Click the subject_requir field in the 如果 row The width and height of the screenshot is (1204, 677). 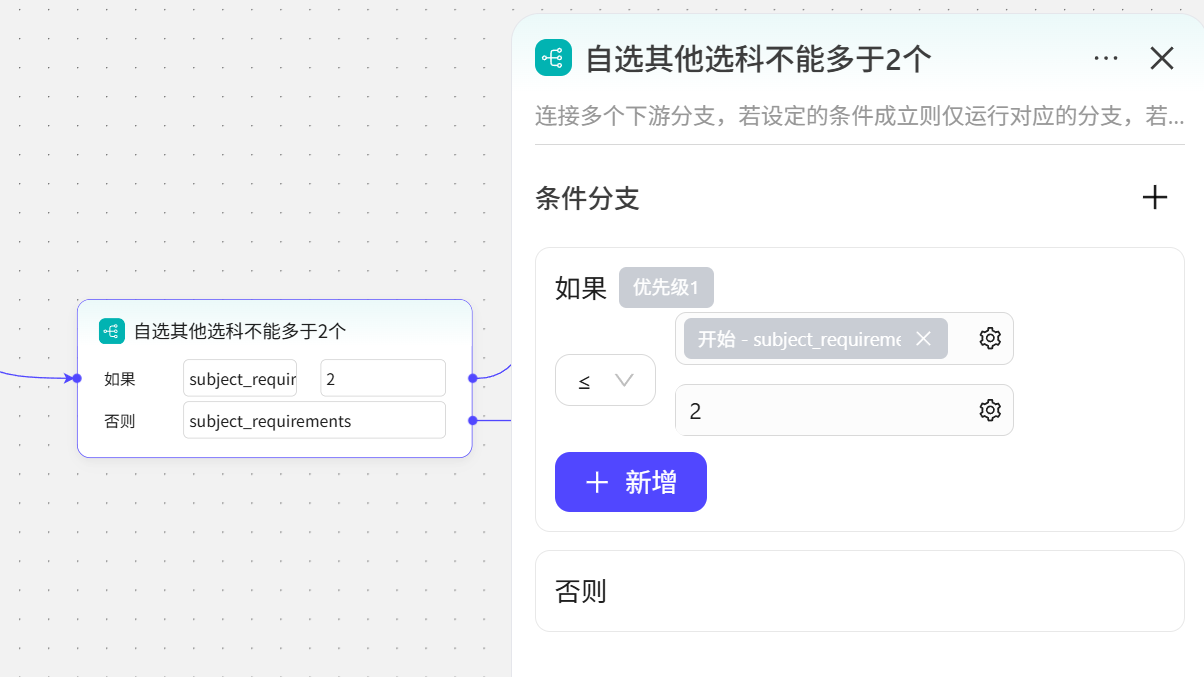coord(240,377)
